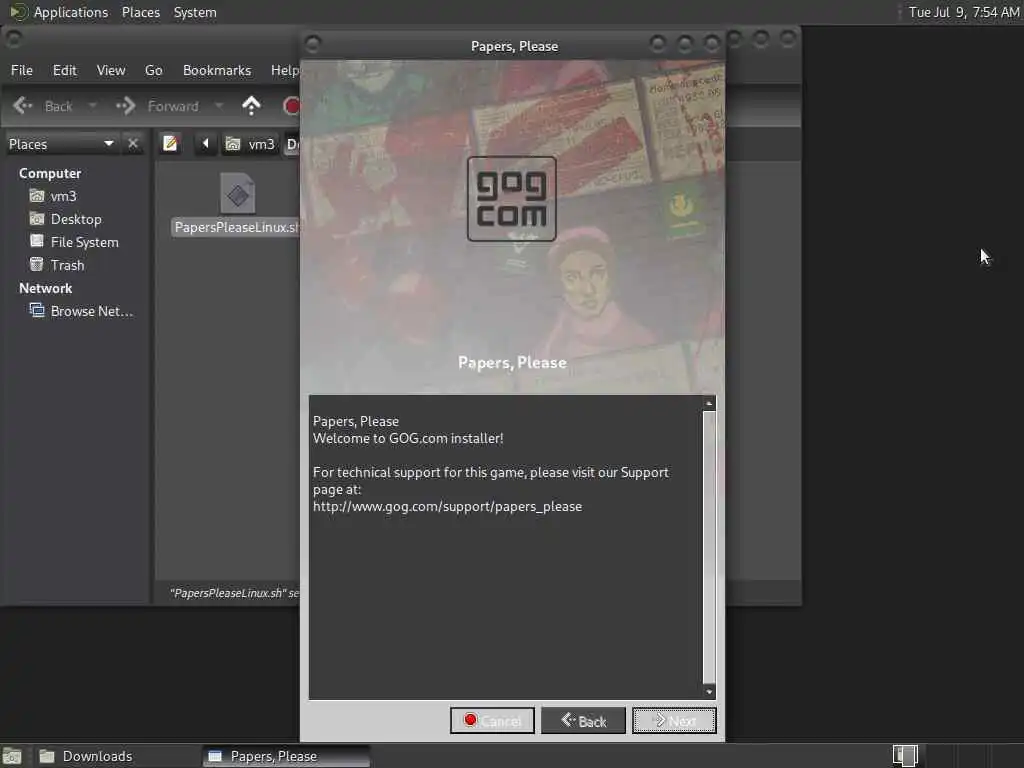1024x768 pixels.
Task: Click Next in the Papers, Please installer
Action: [x=674, y=720]
